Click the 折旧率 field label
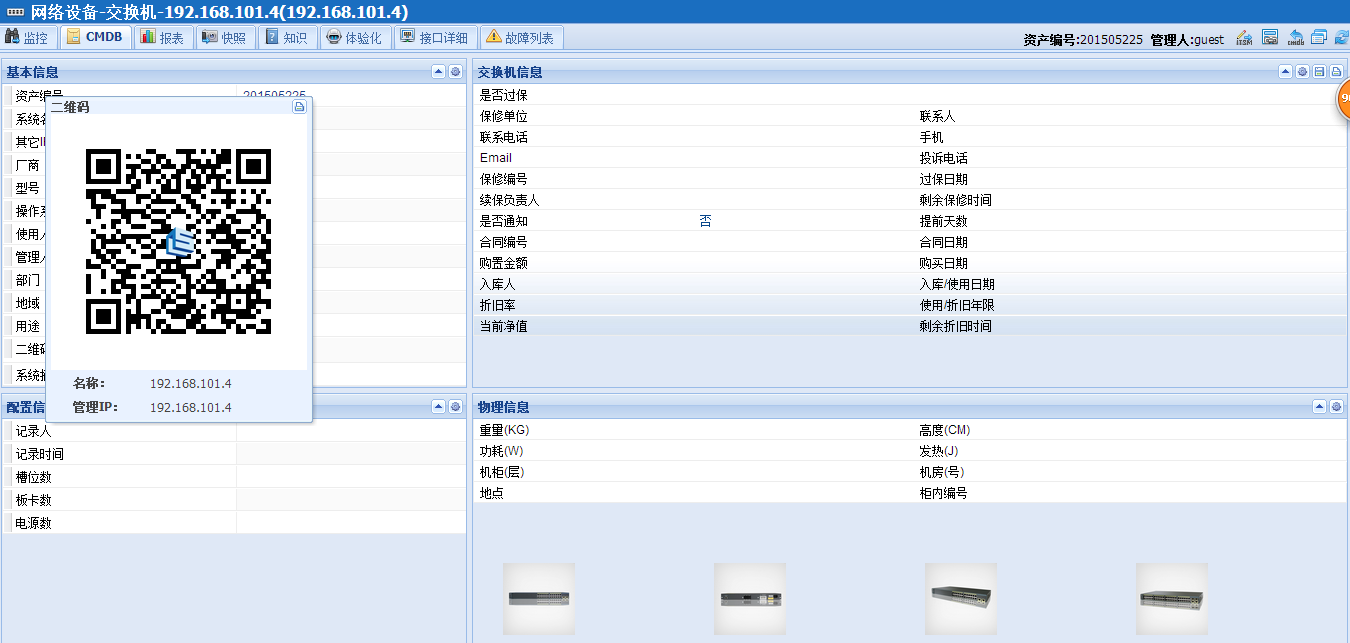 coord(497,305)
